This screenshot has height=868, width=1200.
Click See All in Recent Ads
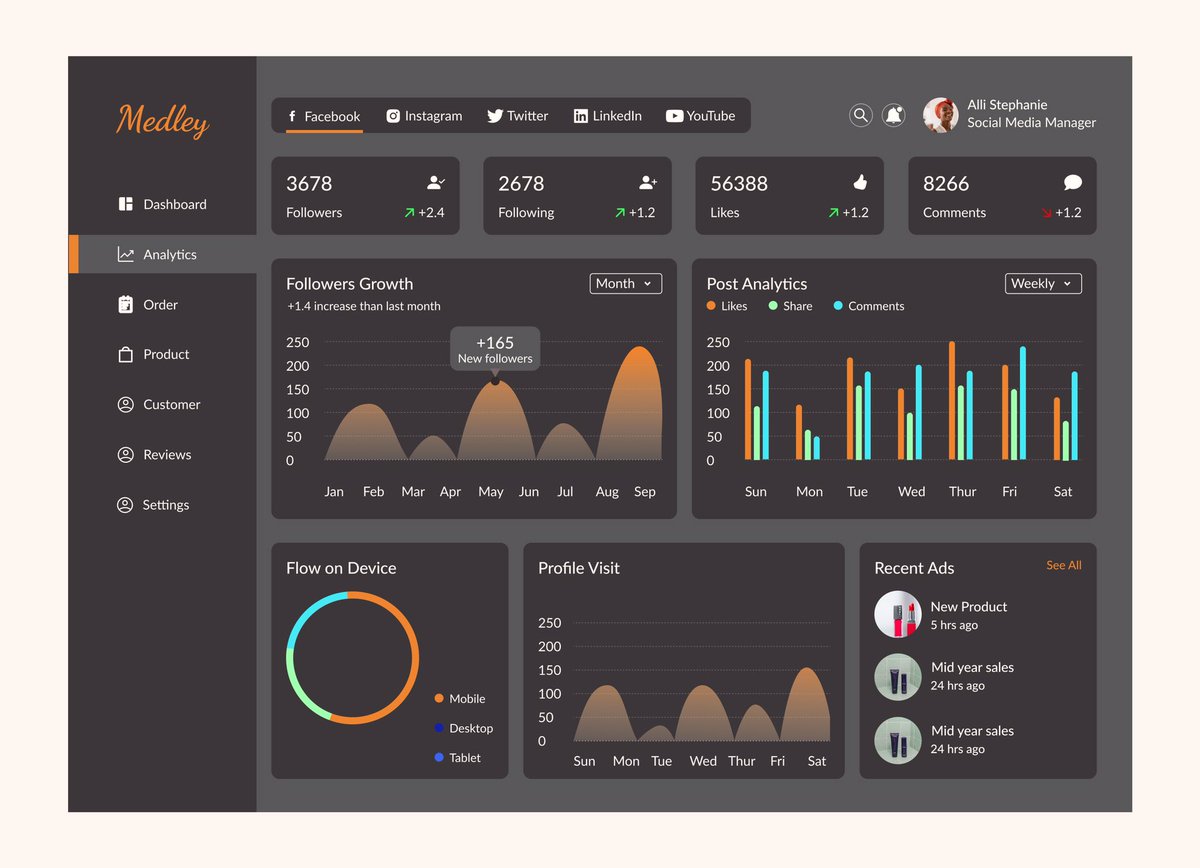[x=1064, y=565]
